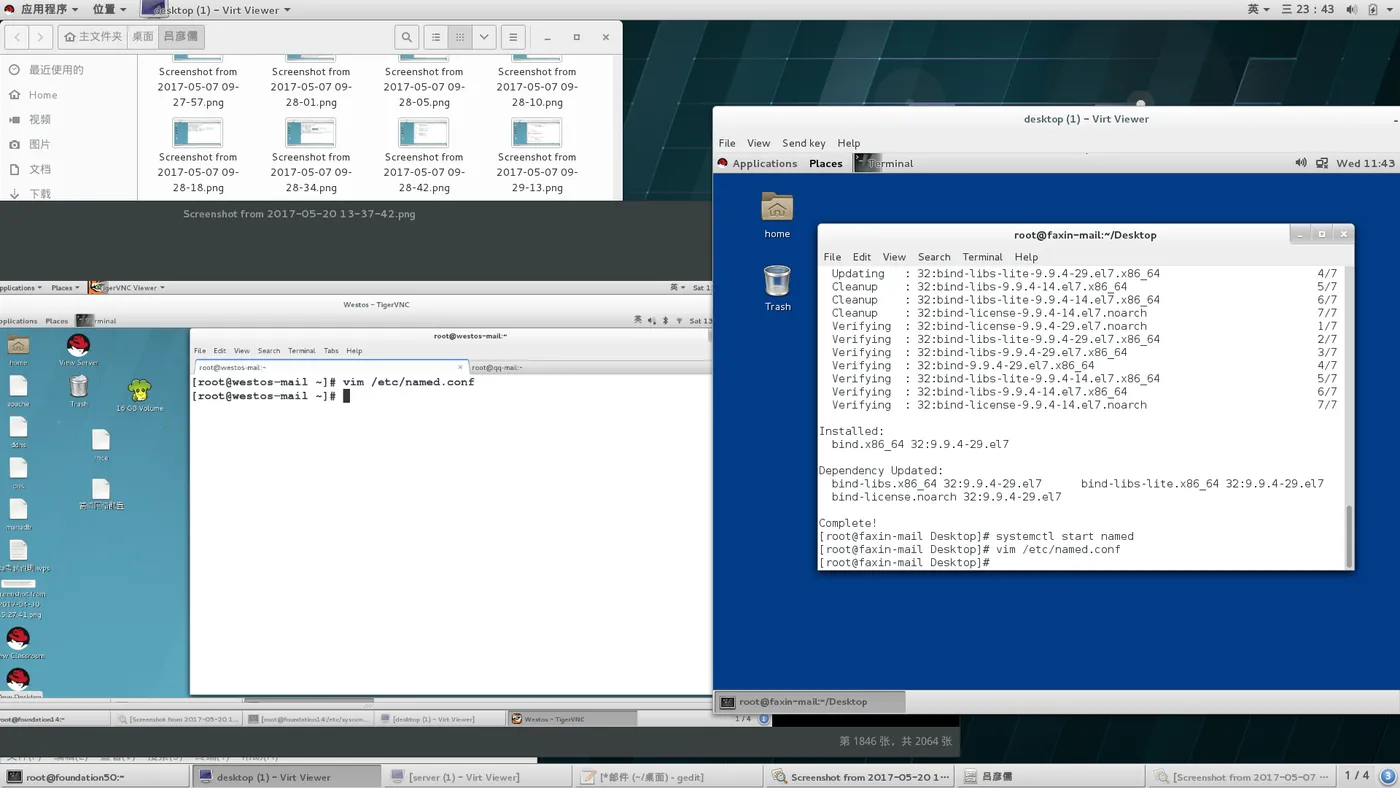Viewport: 1400px width, 788px height.
Task: Select the 吕彦儒 path segment
Action: (181, 37)
